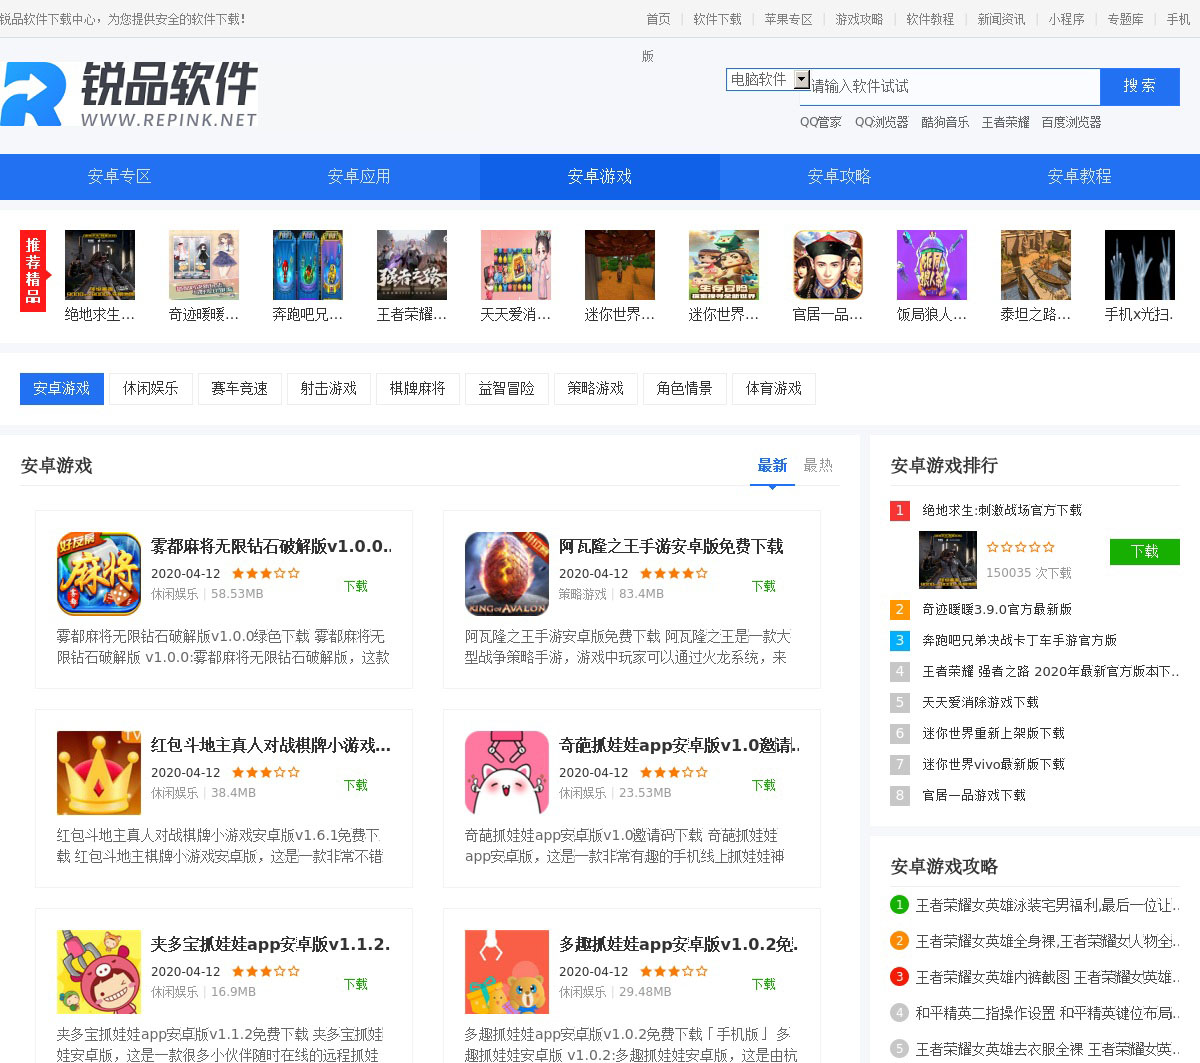The image size is (1200, 1063).
Task: Click the QQ管家 hot search link
Action: [x=821, y=122]
